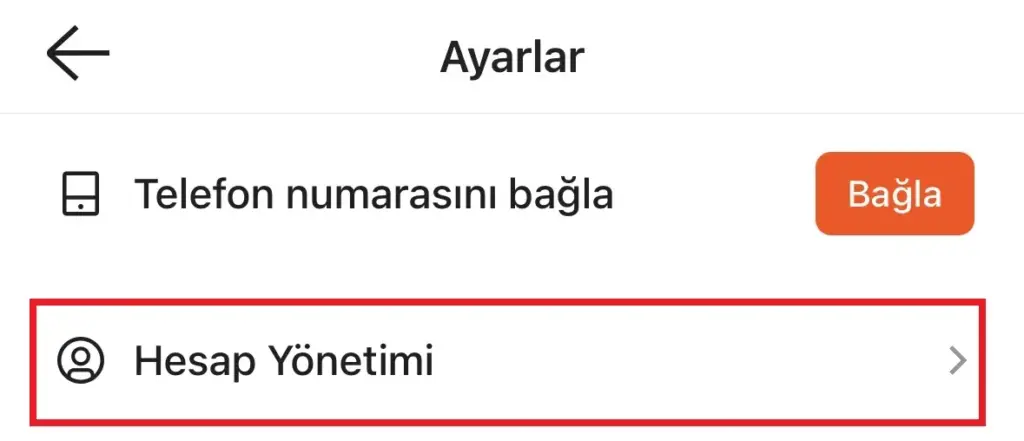
Task: Connect phone number using Bağla
Action: click(x=894, y=194)
